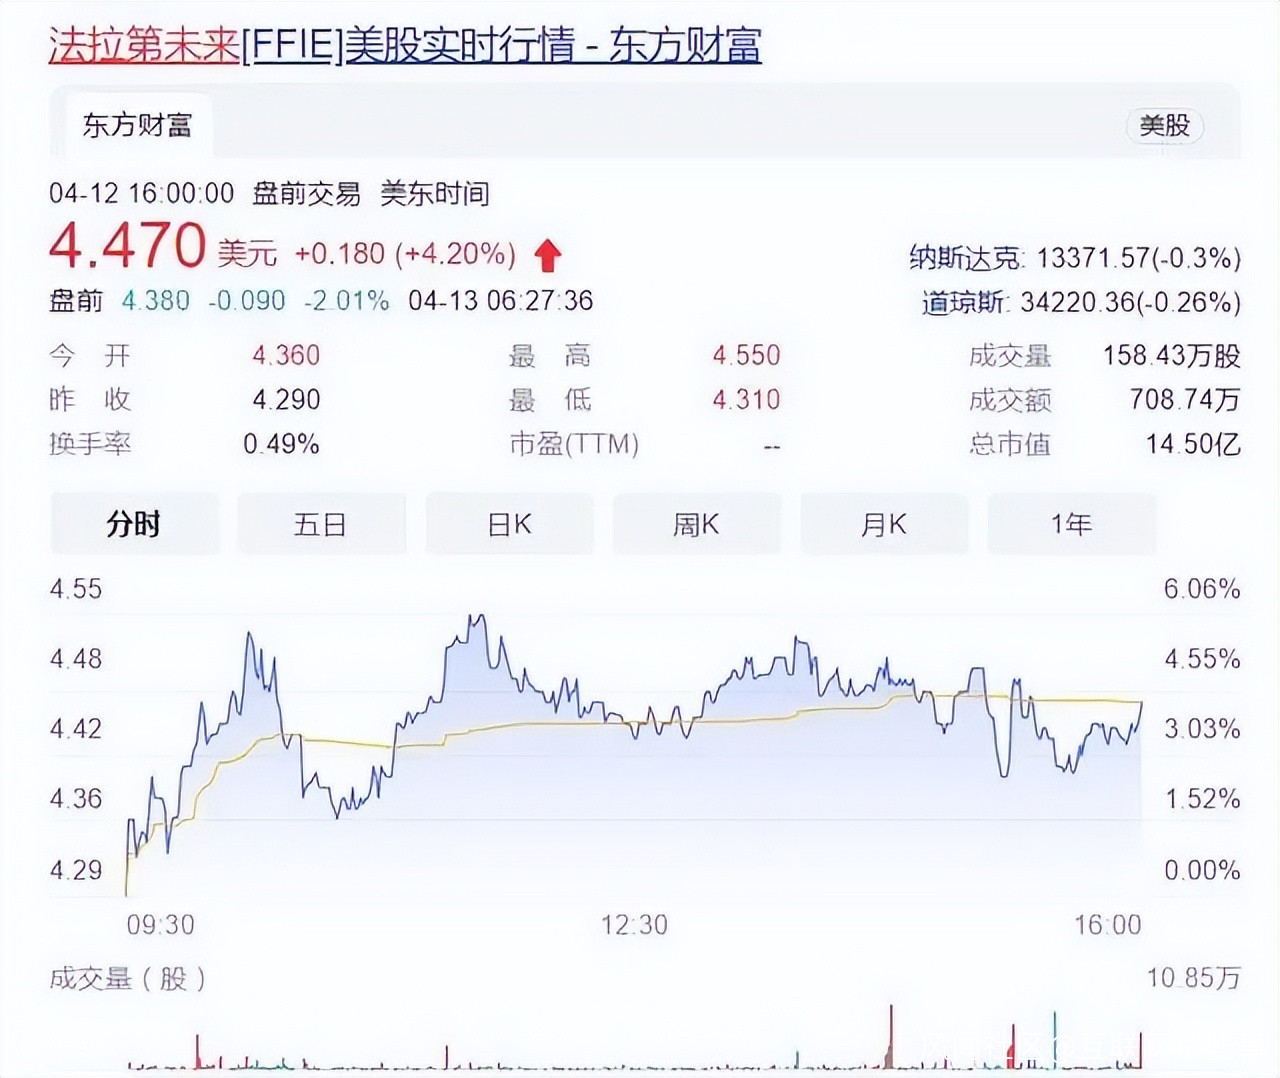Viewport: 1280px width, 1078px height.
Task: Click the 6.06% axis label
Action: click(x=1202, y=588)
